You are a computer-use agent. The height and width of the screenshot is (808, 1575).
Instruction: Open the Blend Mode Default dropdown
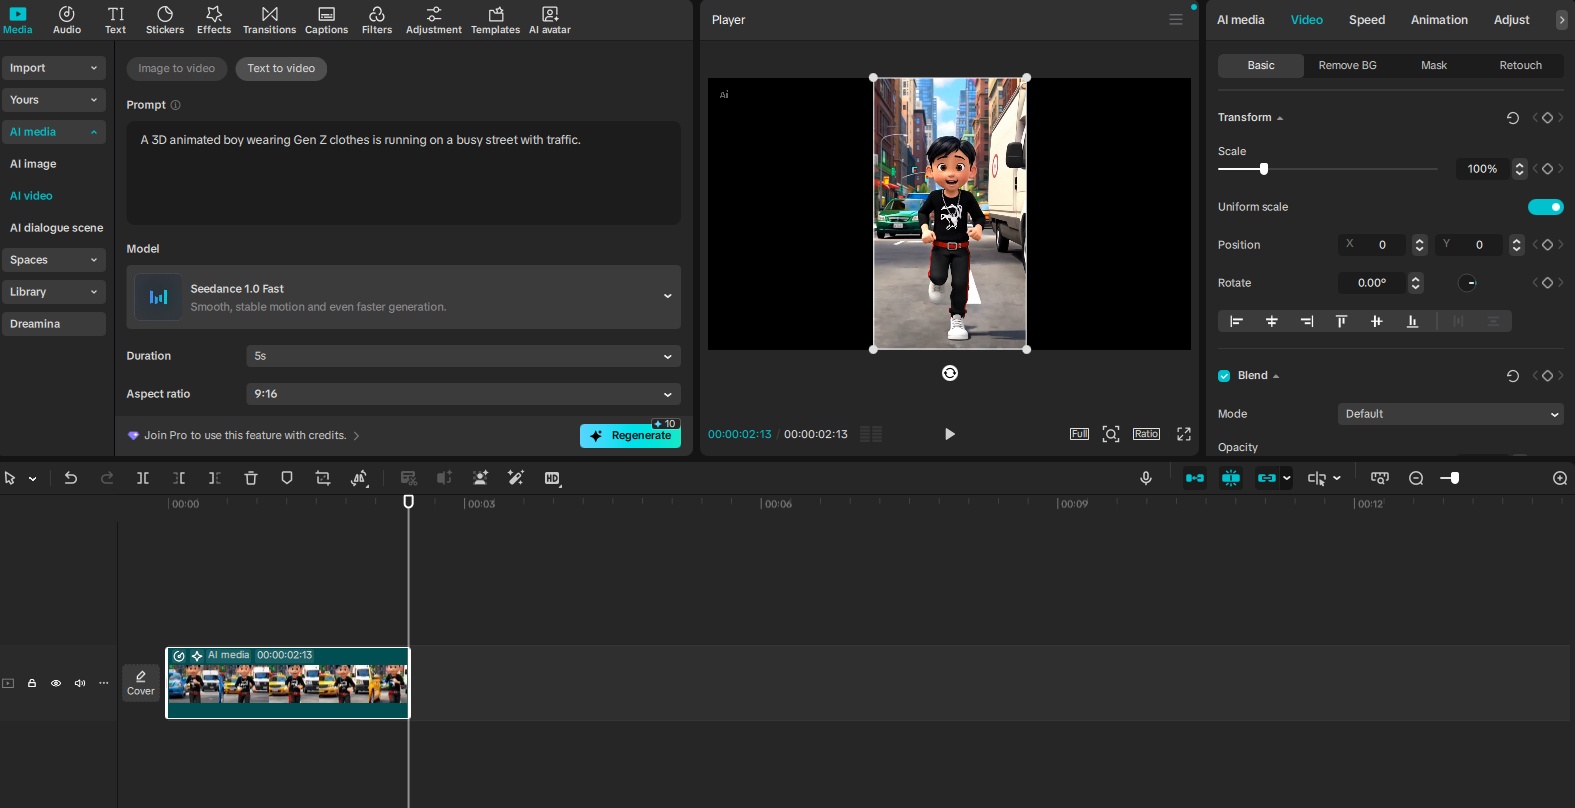click(x=1450, y=414)
